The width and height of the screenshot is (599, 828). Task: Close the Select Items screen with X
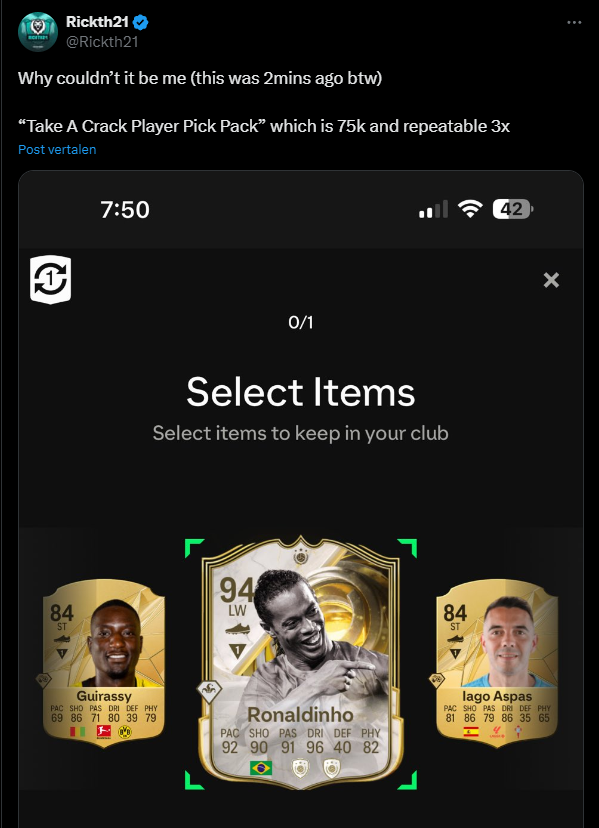pos(551,280)
